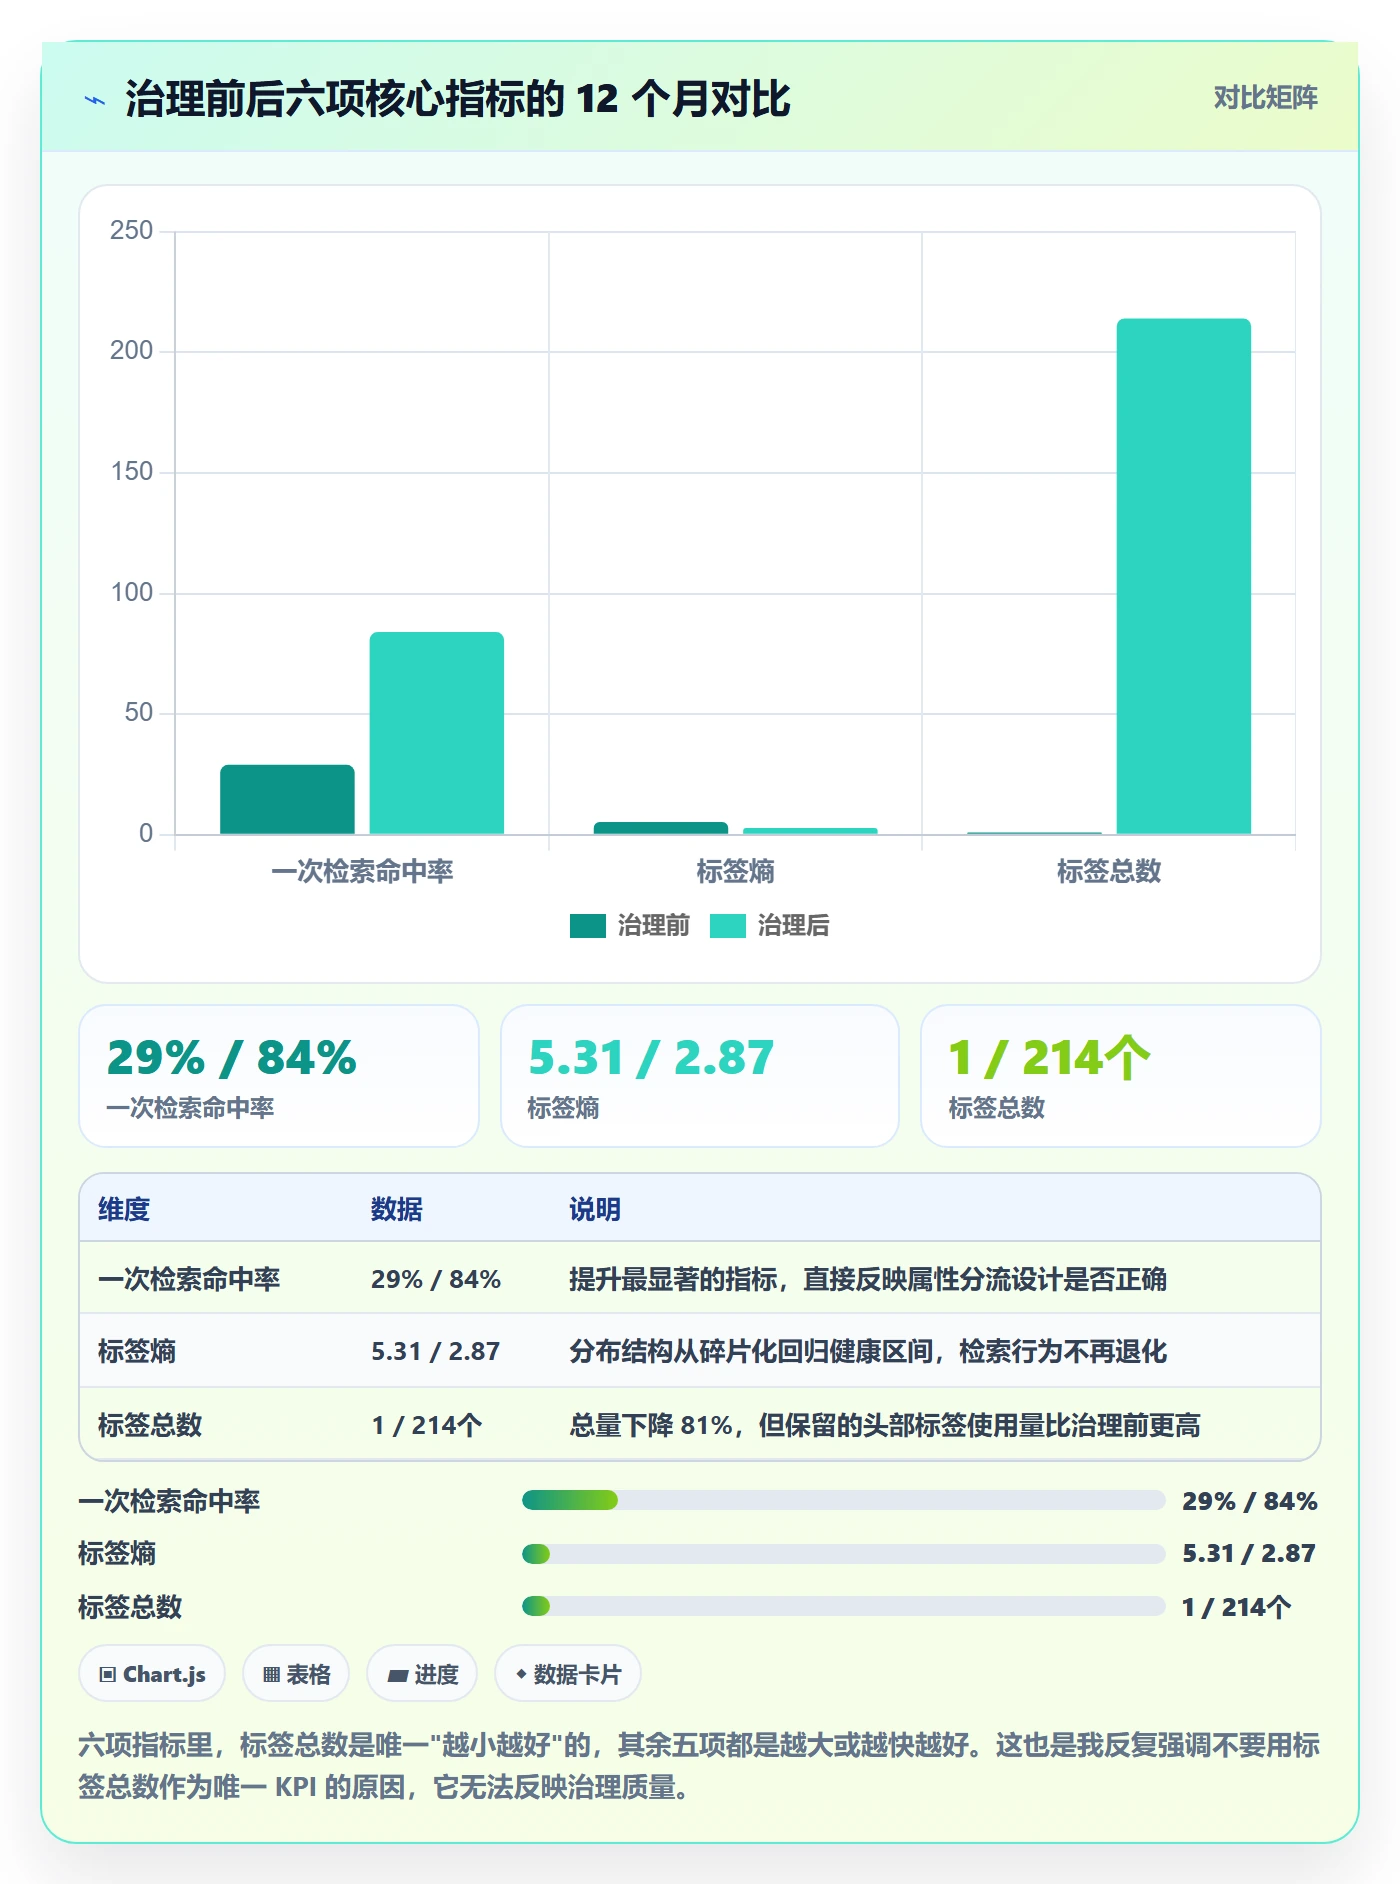Click table value 5.31 / 2.87
Screen dimensions: 1400x1884
435,1351
